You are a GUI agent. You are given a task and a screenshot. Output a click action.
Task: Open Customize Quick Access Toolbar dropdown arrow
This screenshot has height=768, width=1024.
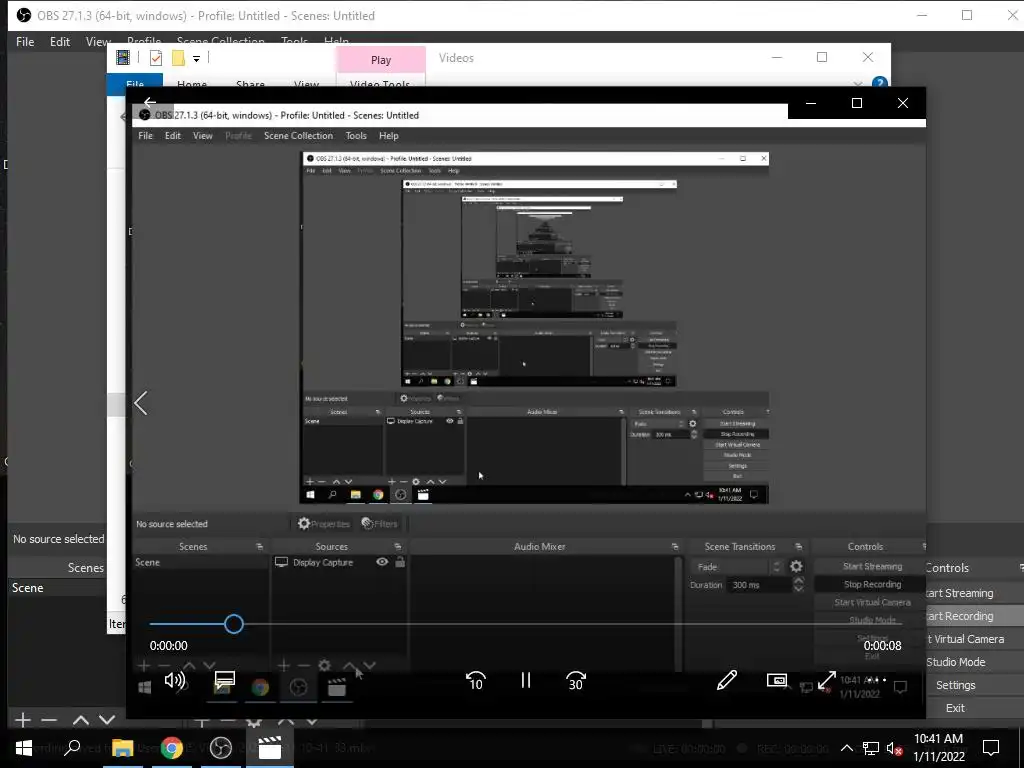pyautogui.click(x=196, y=59)
